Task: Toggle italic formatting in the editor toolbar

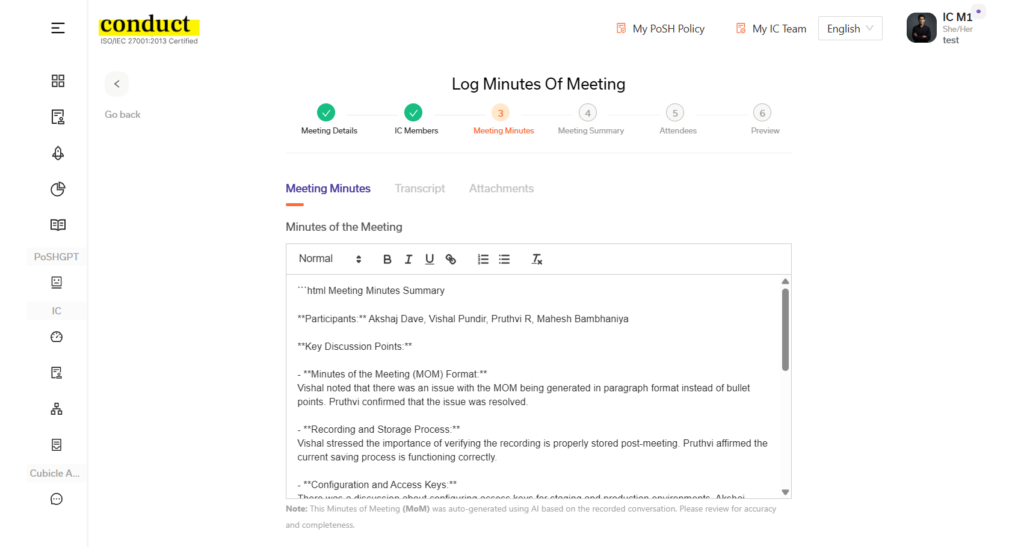Action: coord(408,259)
